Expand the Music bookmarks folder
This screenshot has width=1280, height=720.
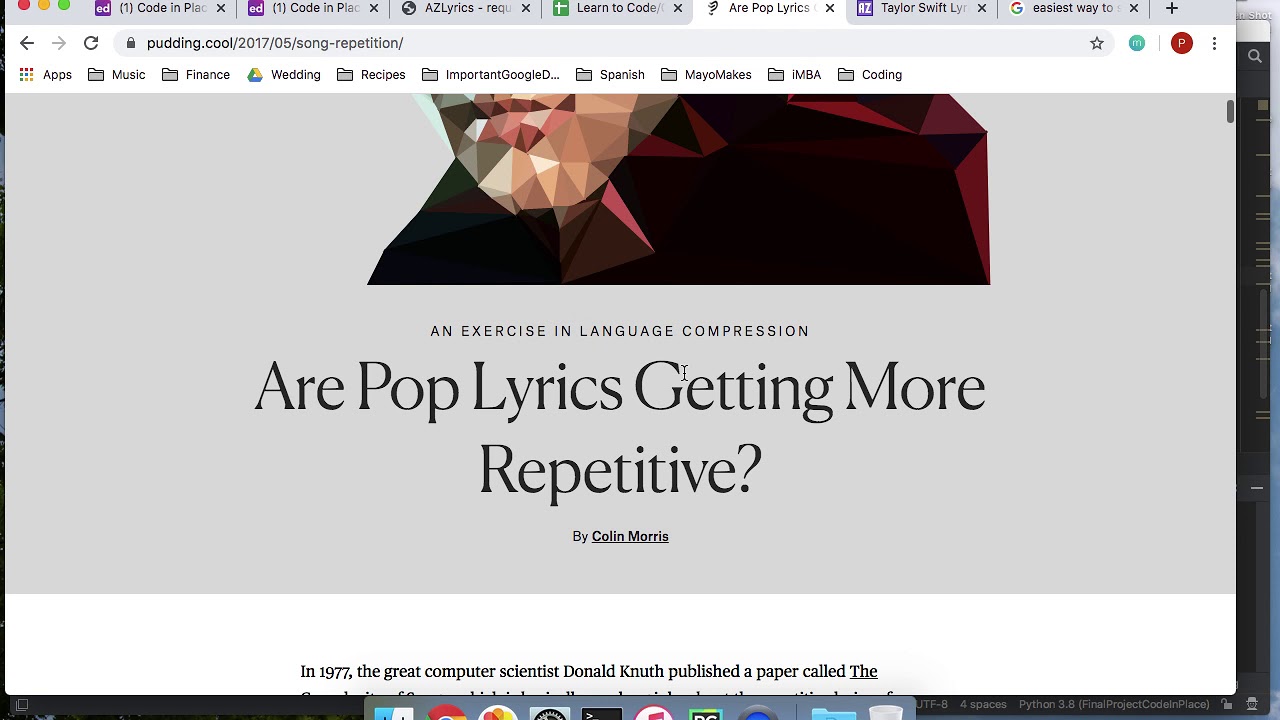click(x=116, y=75)
